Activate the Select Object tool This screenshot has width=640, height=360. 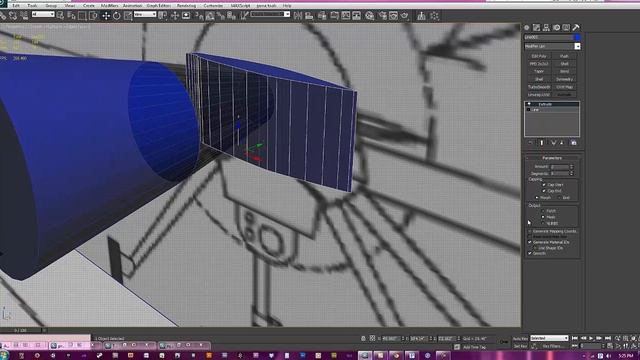click(60, 16)
